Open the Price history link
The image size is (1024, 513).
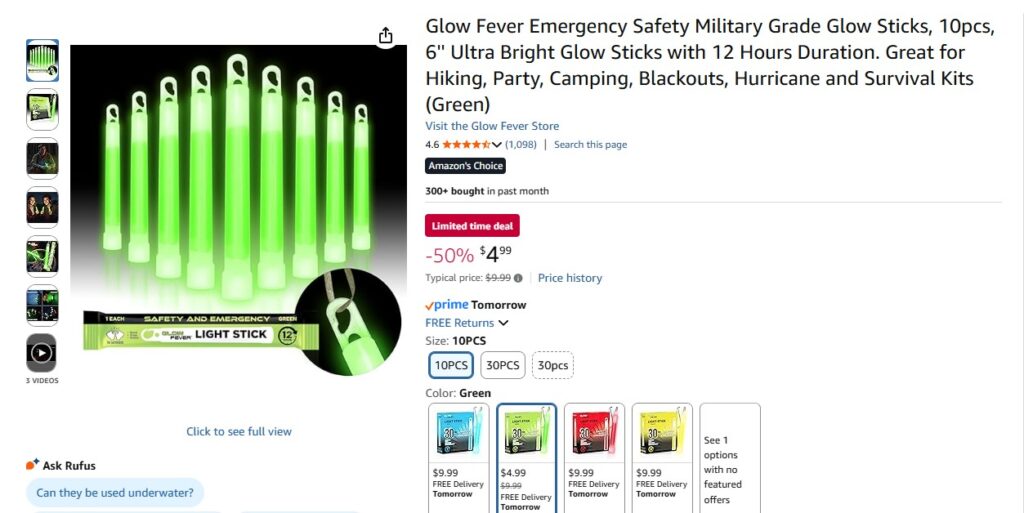click(x=570, y=278)
